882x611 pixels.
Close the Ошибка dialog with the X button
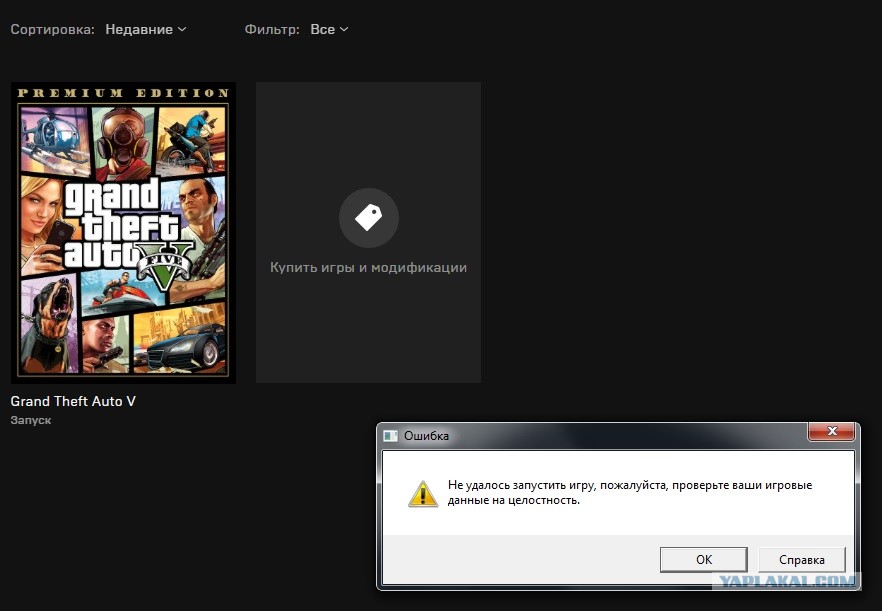[x=832, y=432]
